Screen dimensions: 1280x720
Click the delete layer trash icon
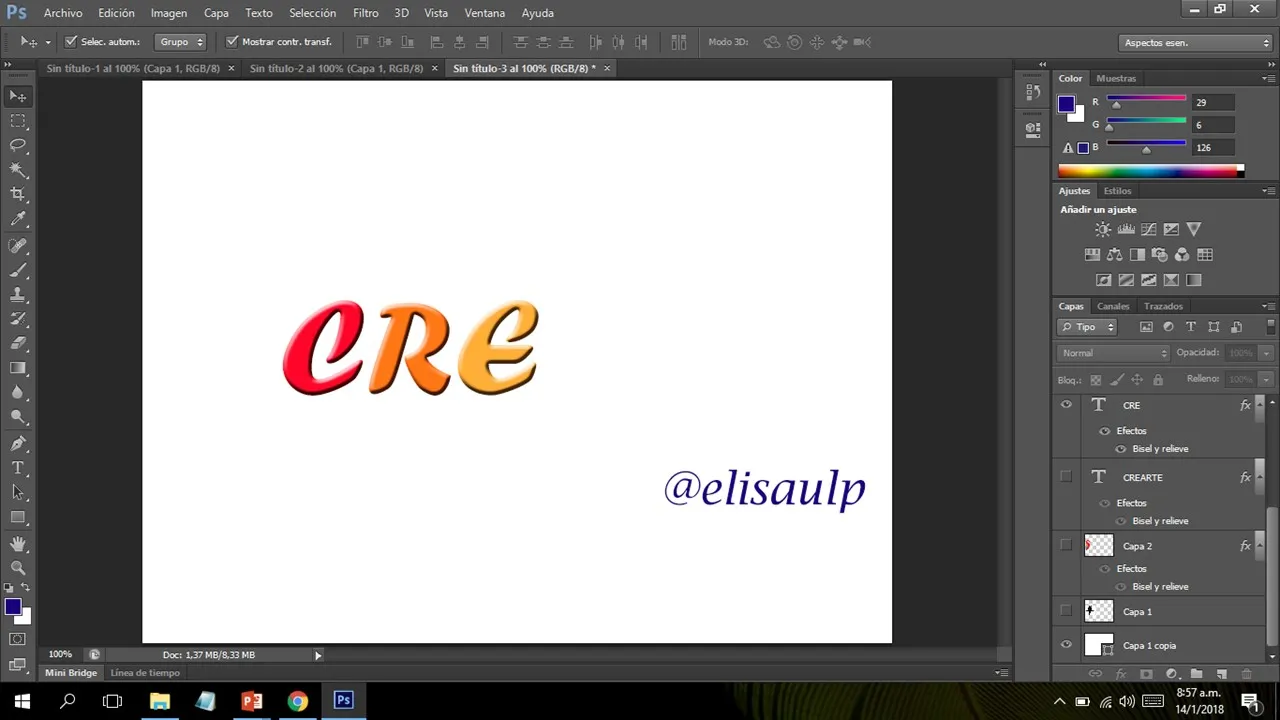(1246, 674)
